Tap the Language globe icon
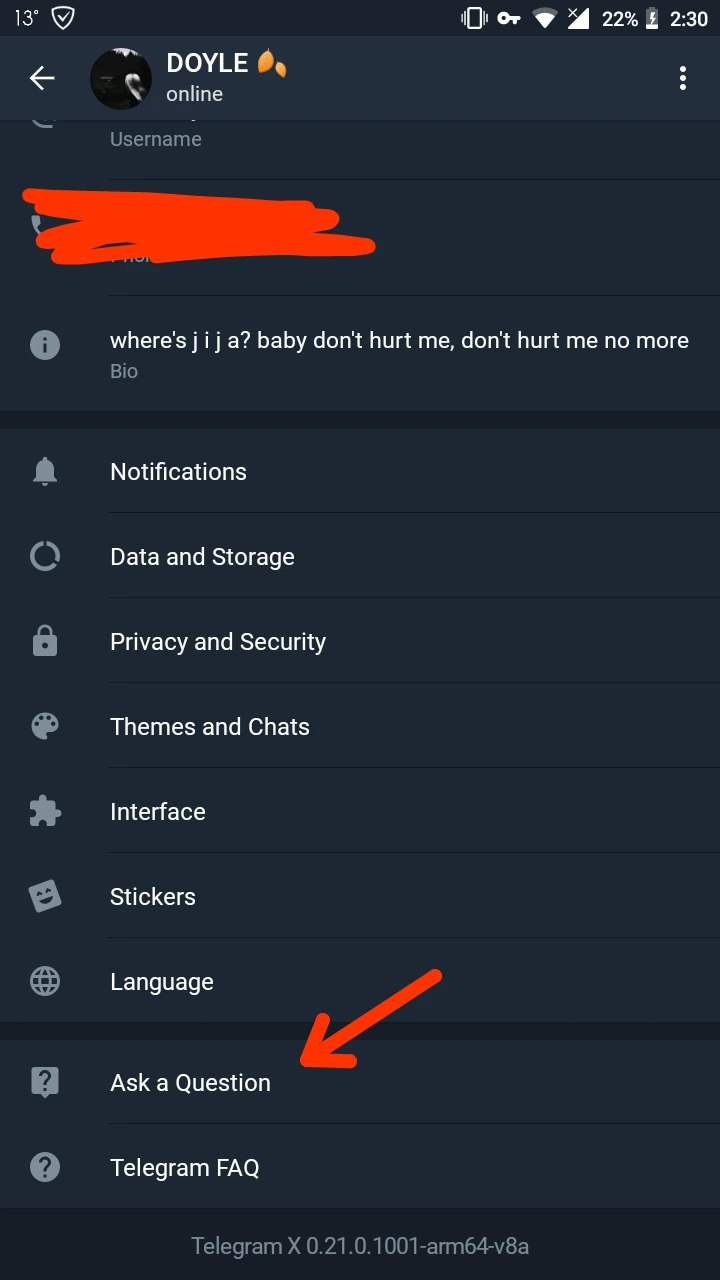The width and height of the screenshot is (720, 1280). [45, 982]
